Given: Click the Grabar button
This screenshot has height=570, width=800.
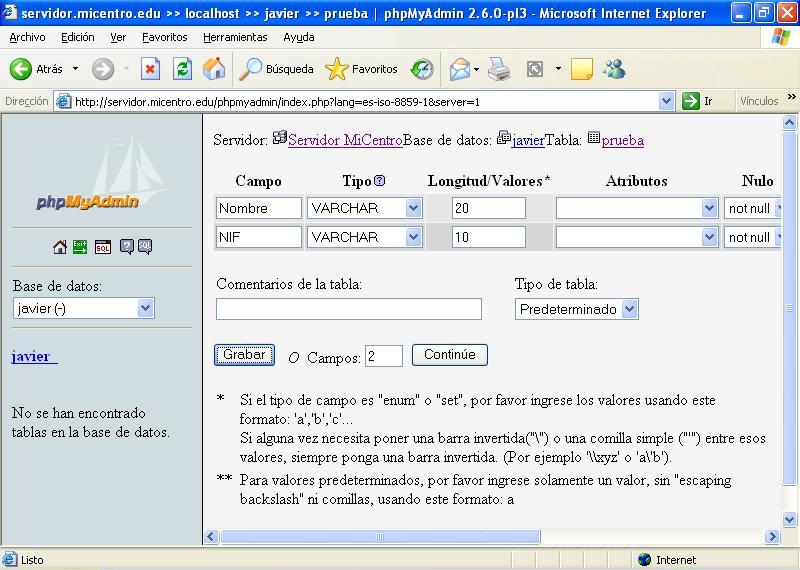Looking at the screenshot, I should (244, 355).
